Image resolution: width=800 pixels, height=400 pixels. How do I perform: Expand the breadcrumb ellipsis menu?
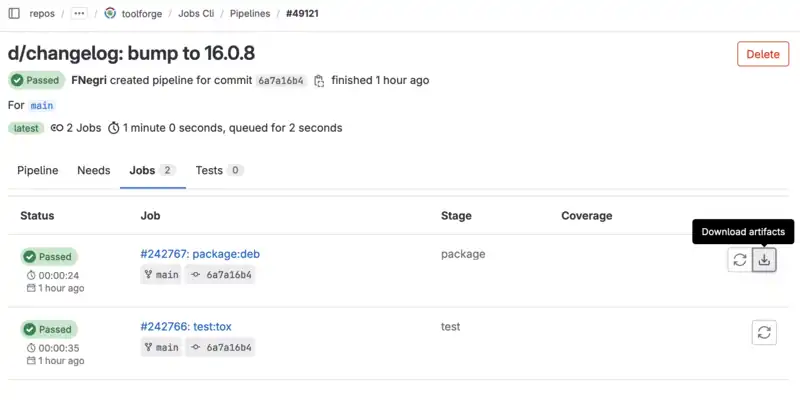coord(79,13)
